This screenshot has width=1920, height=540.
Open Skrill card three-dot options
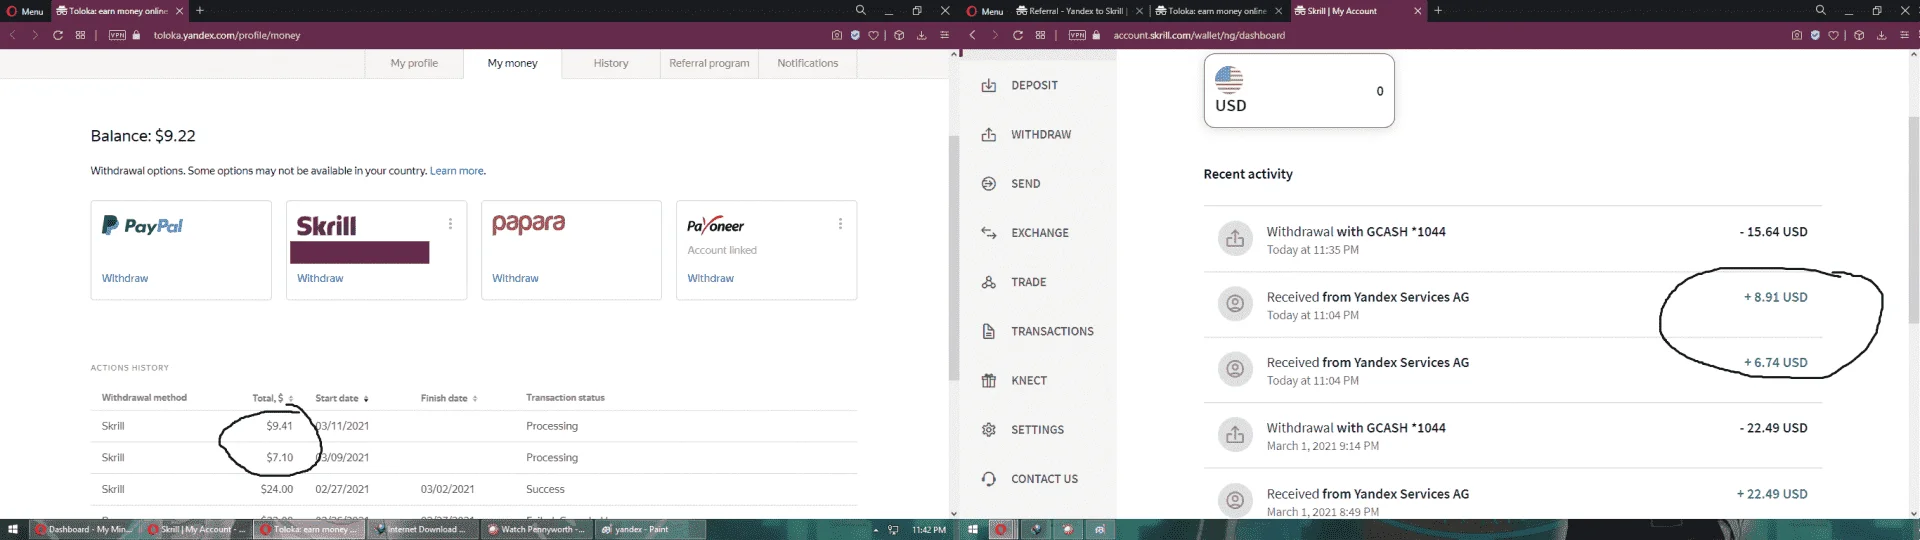click(450, 224)
